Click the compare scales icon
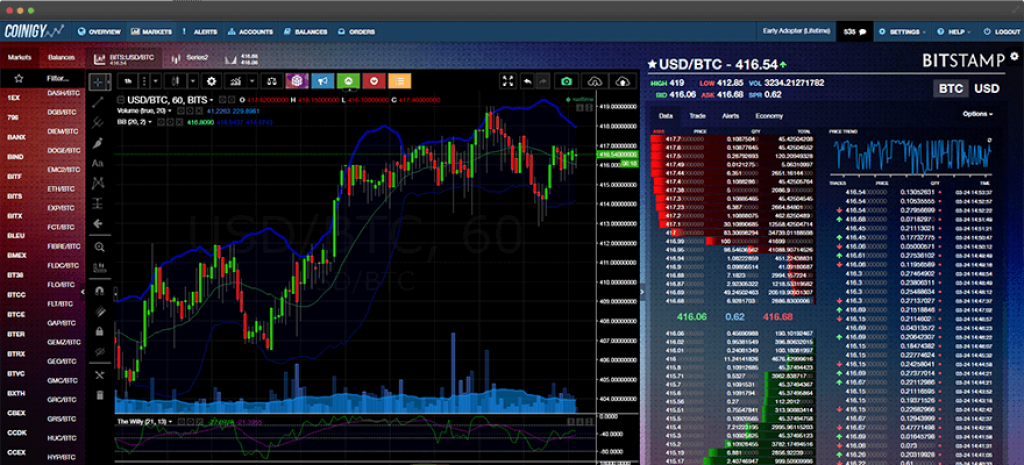This screenshot has width=1024, height=465. 271,81
